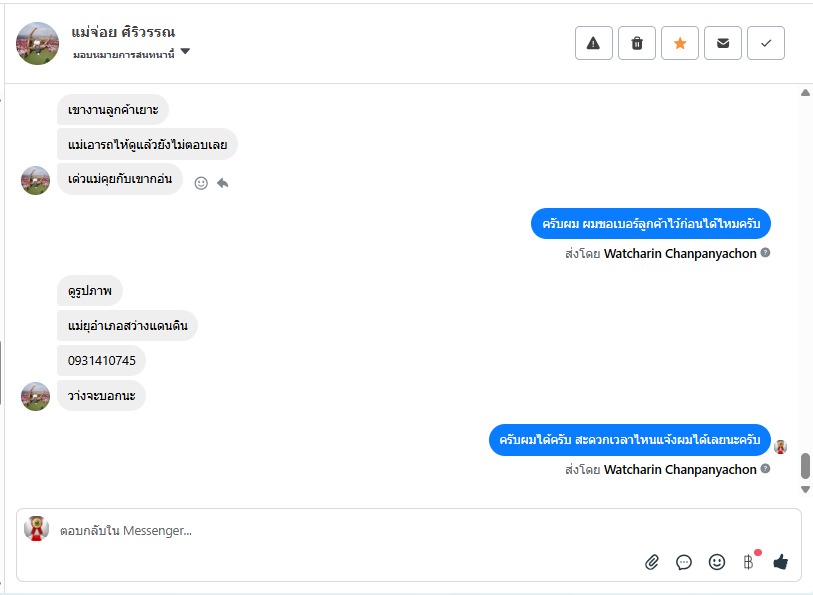Open saved replies speech bubble icon
The image size is (813, 595).
pyautogui.click(x=684, y=562)
